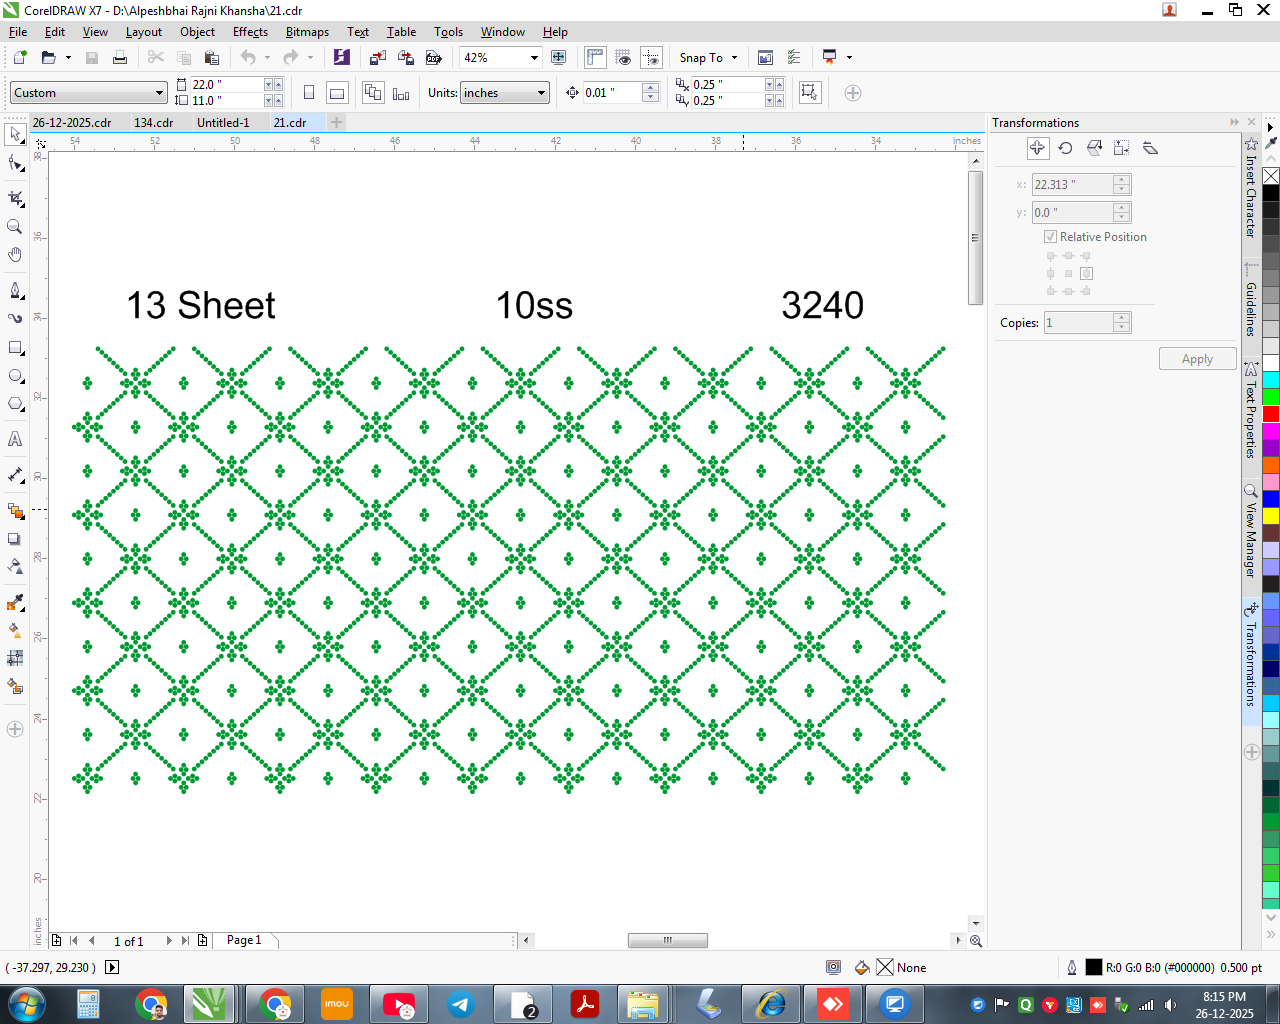Select the Crop tool
Viewport: 1280px width, 1024px height.
tap(15, 198)
